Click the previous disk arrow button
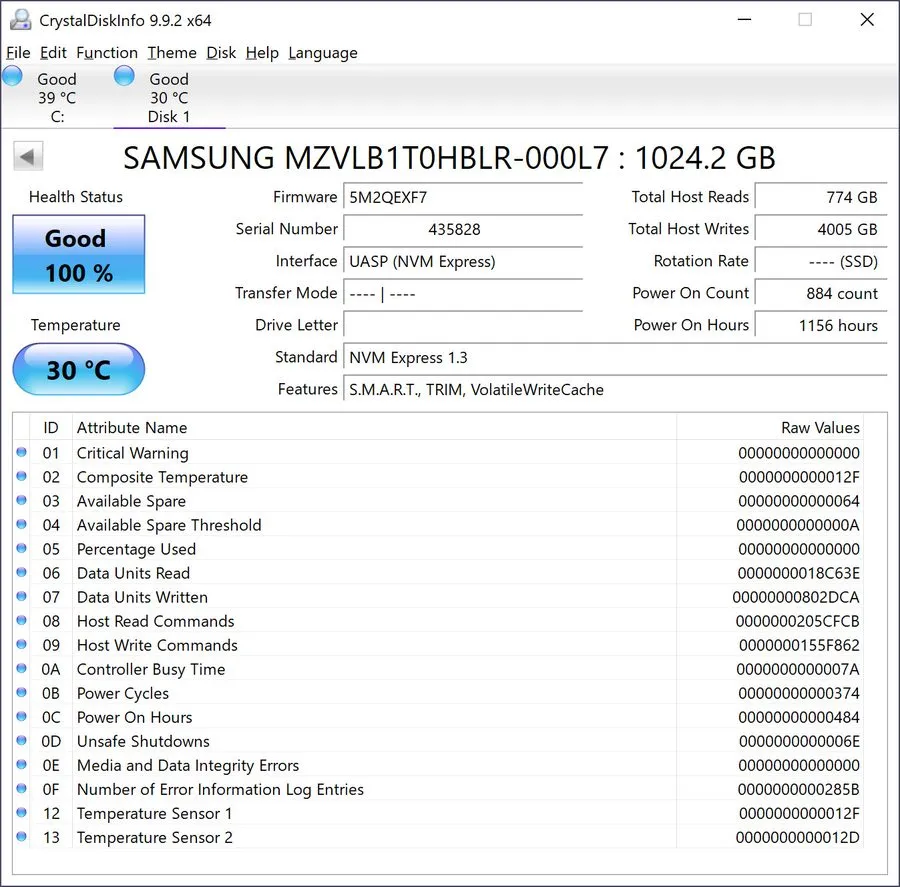 coord(28,156)
